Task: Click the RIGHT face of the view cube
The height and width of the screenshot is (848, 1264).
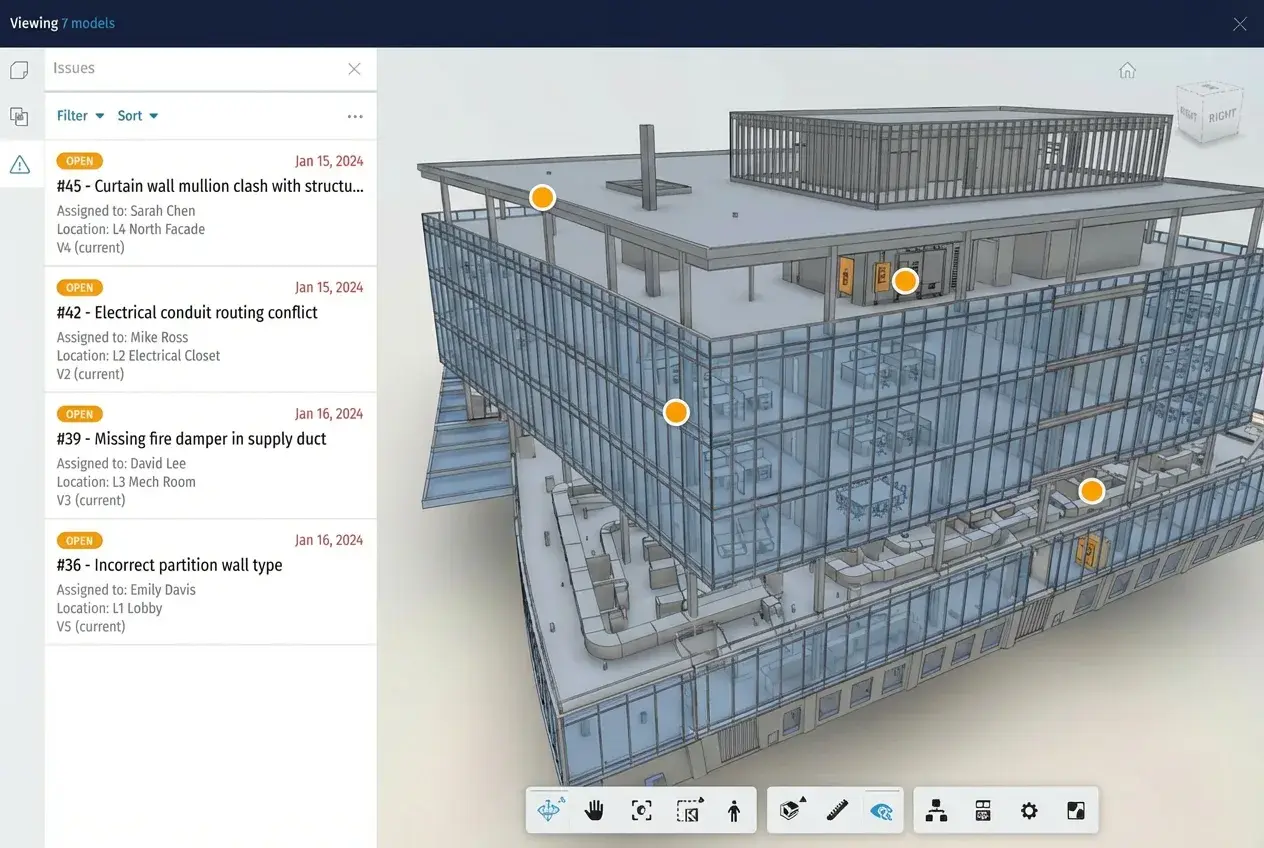Action: [x=1222, y=116]
